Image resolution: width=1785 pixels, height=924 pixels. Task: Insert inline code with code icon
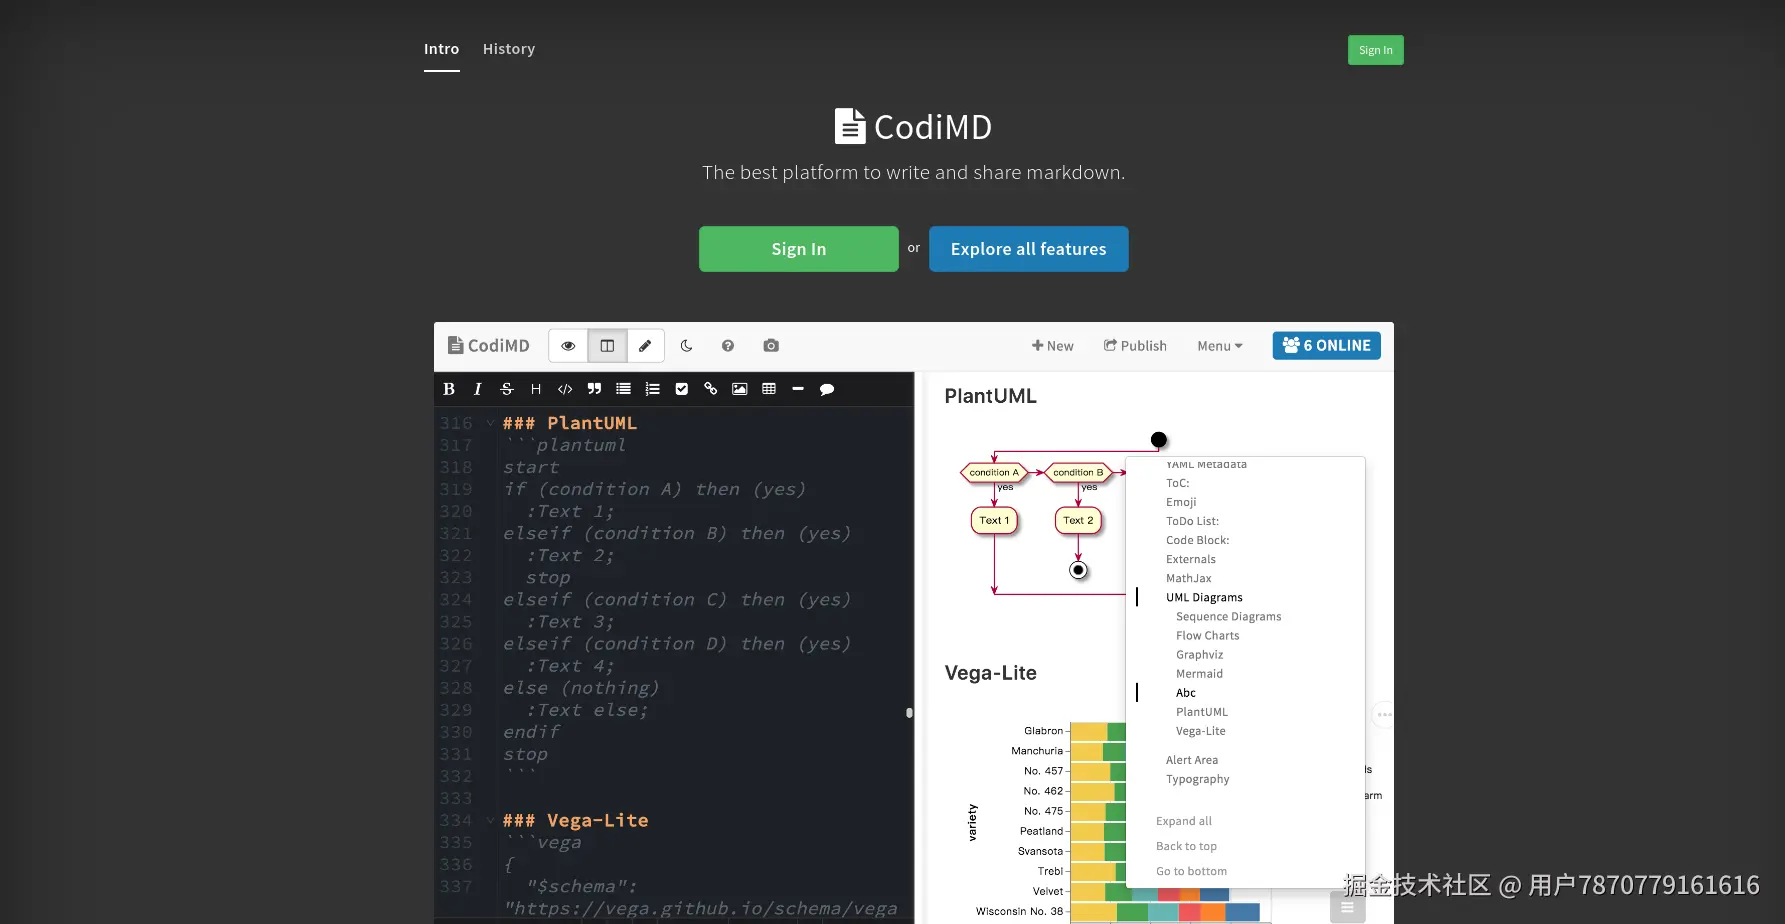(565, 389)
